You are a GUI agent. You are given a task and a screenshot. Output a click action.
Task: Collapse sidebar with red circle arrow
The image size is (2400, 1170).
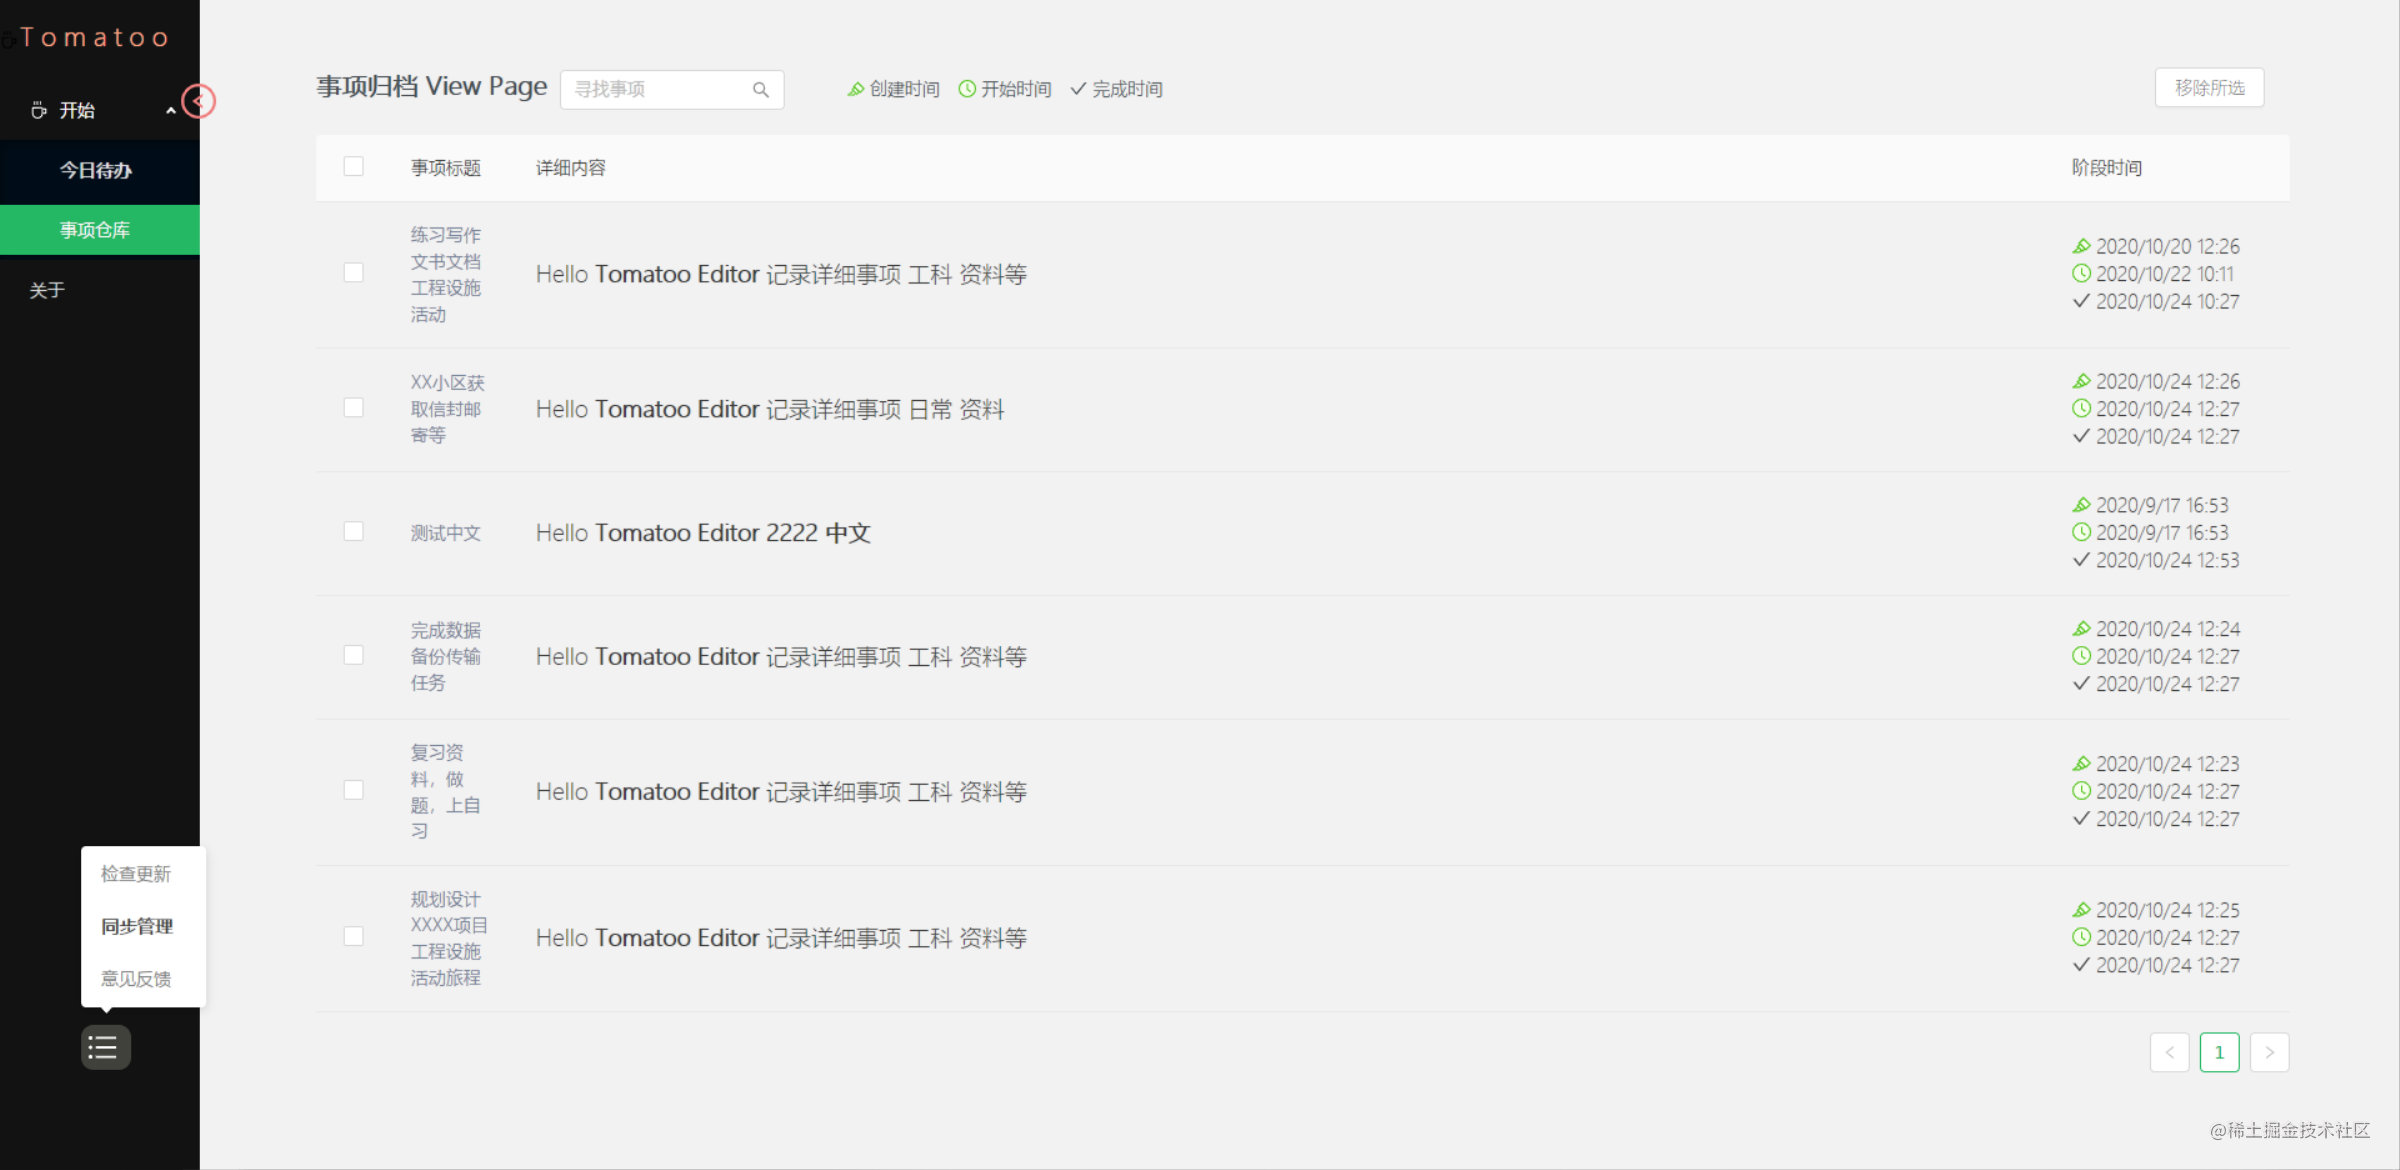click(199, 101)
